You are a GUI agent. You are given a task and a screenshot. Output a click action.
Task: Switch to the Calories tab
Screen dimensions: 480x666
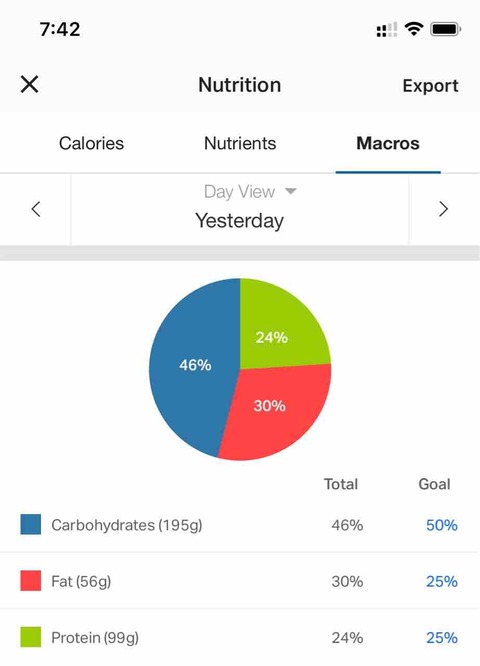click(91, 143)
